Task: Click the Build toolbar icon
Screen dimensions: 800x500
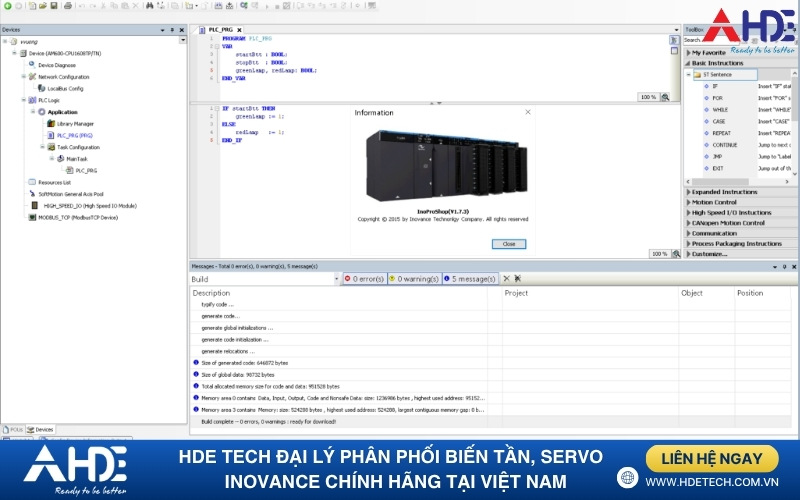Action: pyautogui.click(x=218, y=6)
